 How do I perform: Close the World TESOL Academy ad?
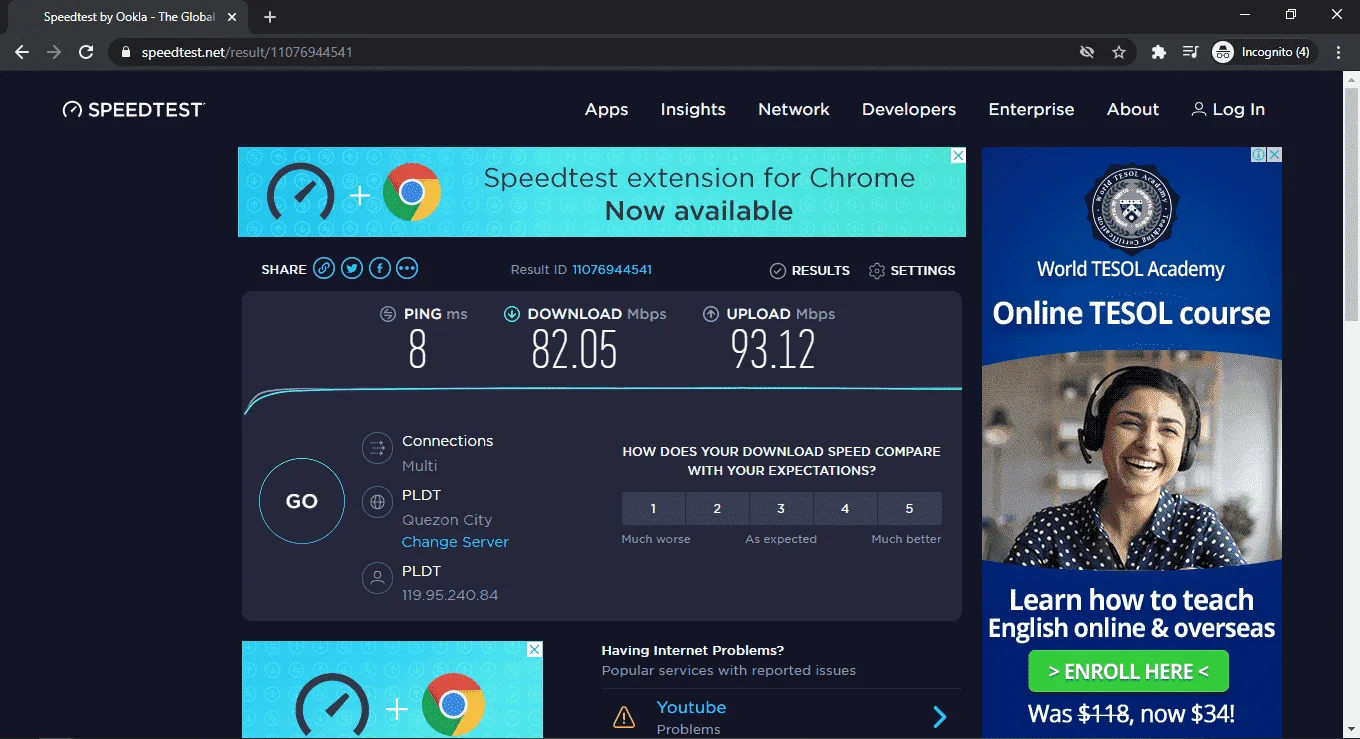[1274, 155]
